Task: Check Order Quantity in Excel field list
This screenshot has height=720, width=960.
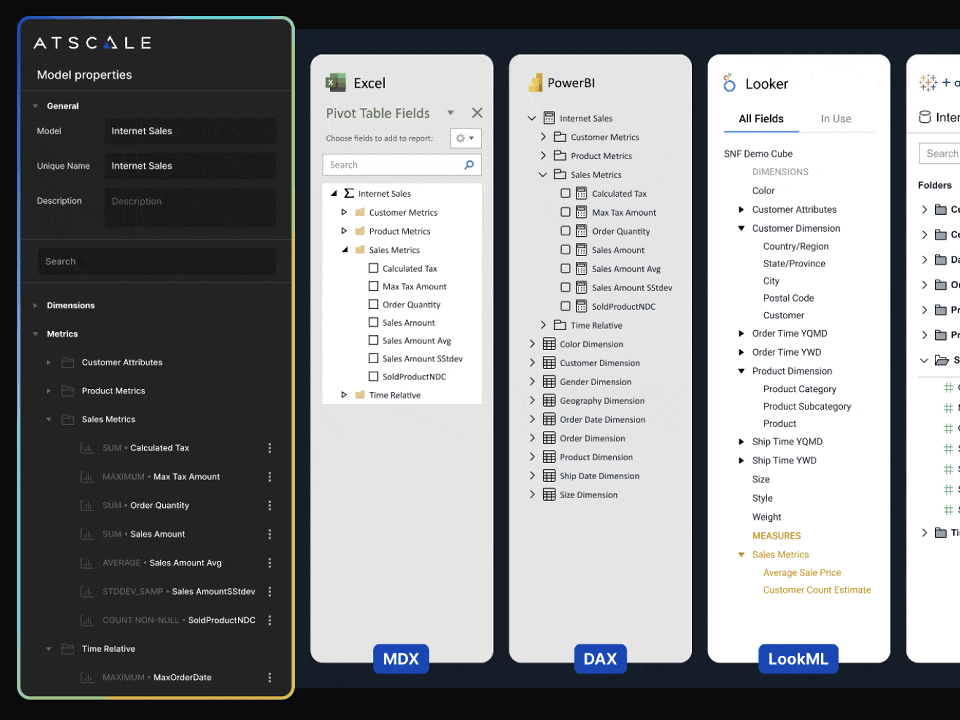Action: click(x=373, y=304)
